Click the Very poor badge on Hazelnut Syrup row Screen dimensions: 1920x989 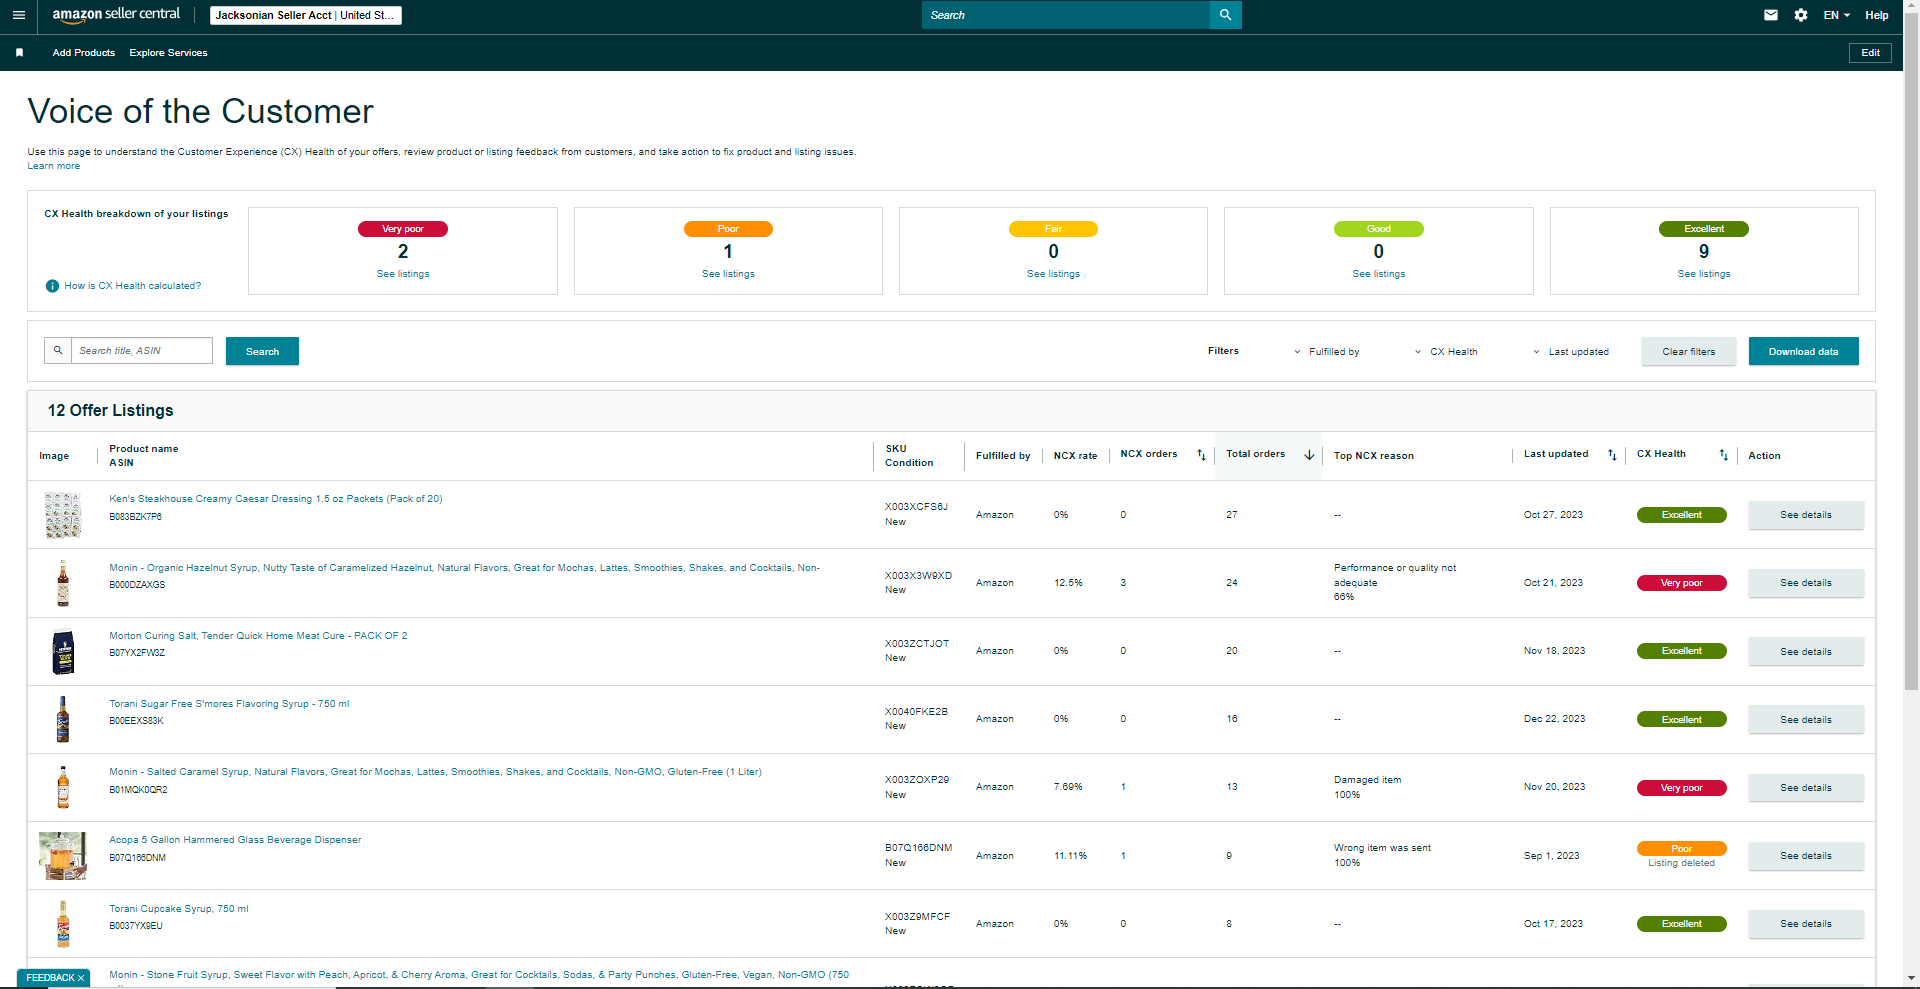pos(1681,583)
